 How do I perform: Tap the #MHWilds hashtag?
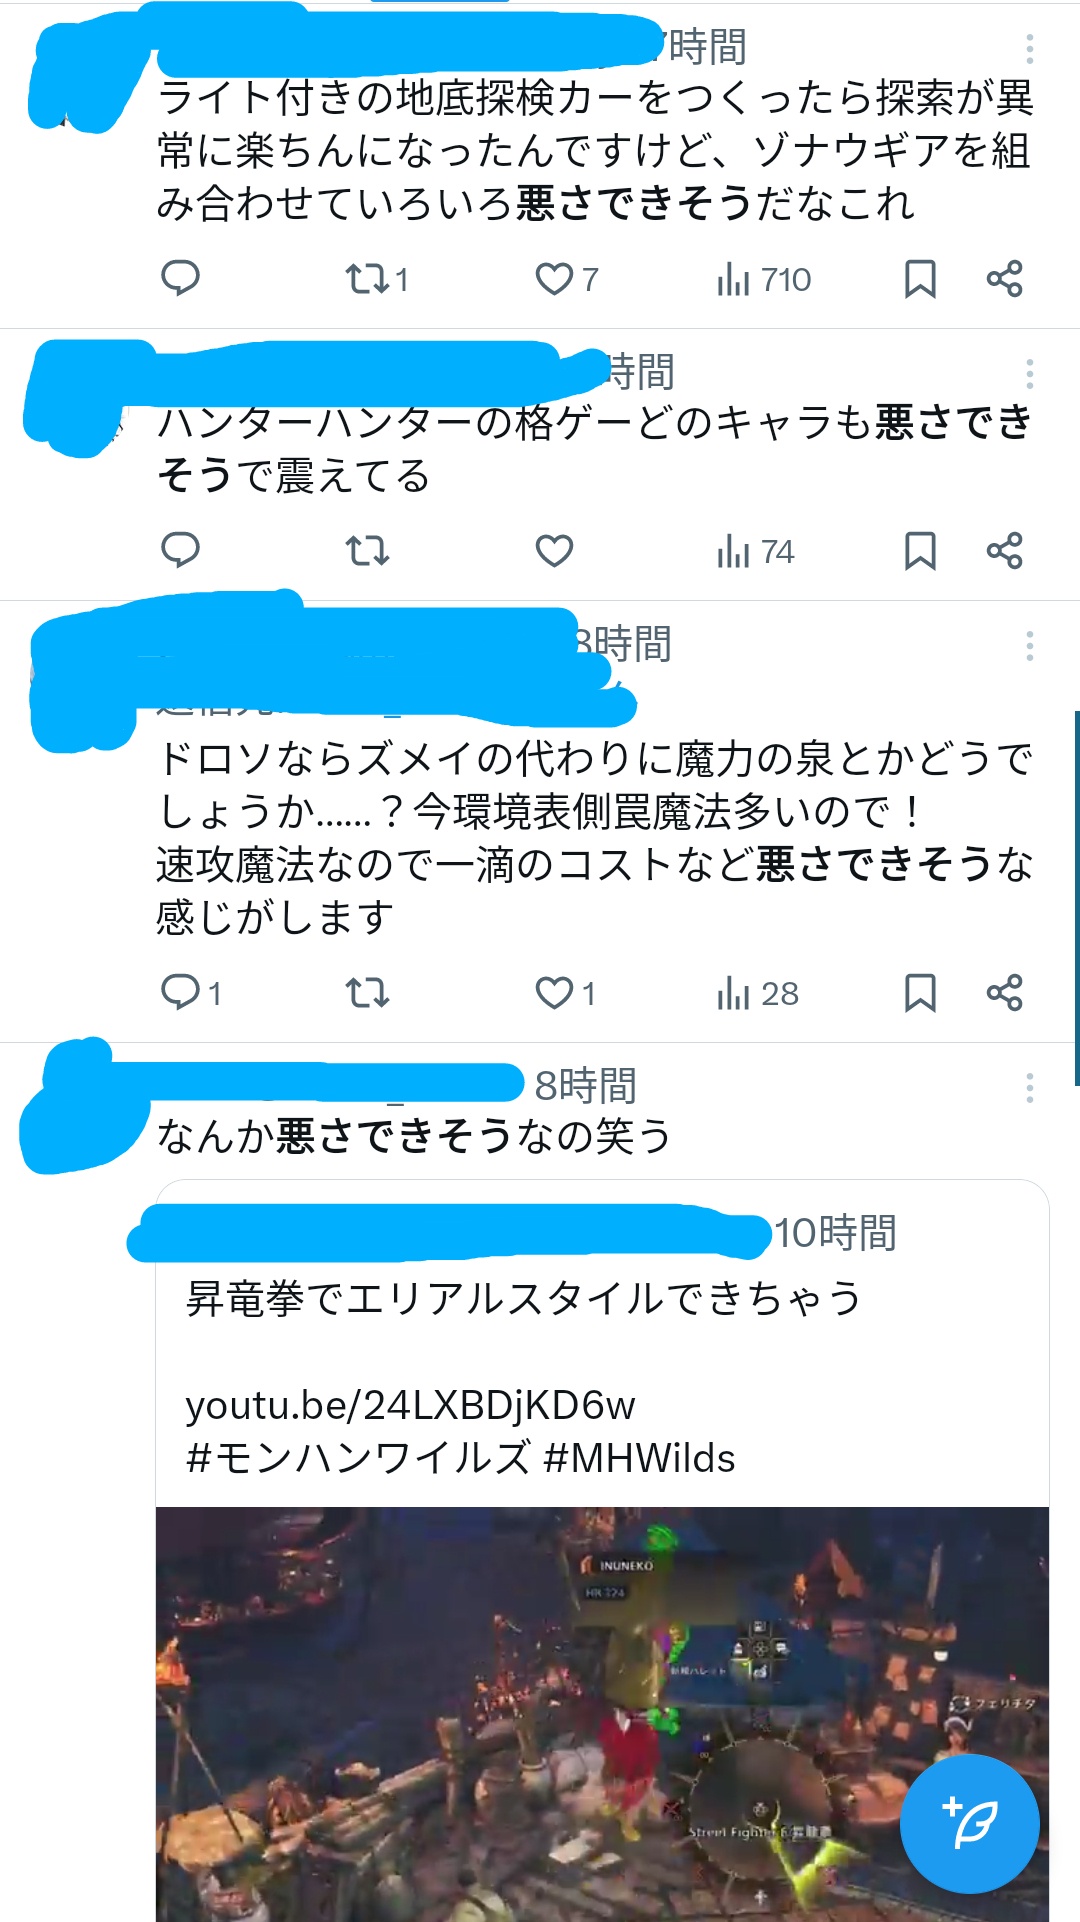[639, 1458]
